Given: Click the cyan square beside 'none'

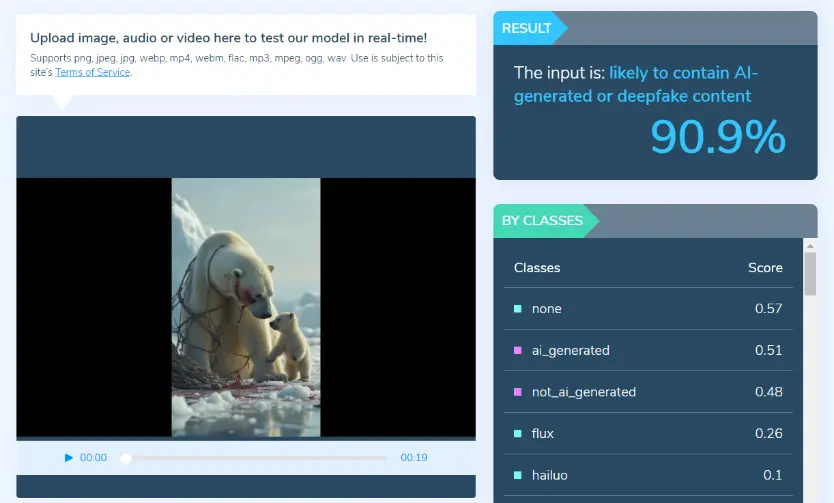Looking at the screenshot, I should tap(518, 309).
